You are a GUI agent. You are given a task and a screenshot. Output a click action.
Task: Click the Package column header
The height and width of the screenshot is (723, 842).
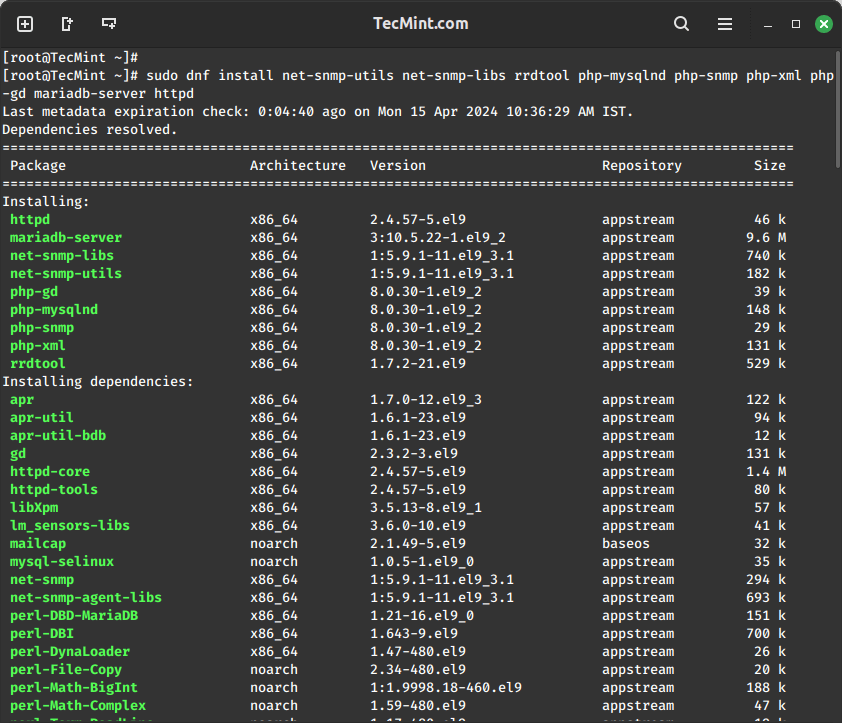point(38,166)
